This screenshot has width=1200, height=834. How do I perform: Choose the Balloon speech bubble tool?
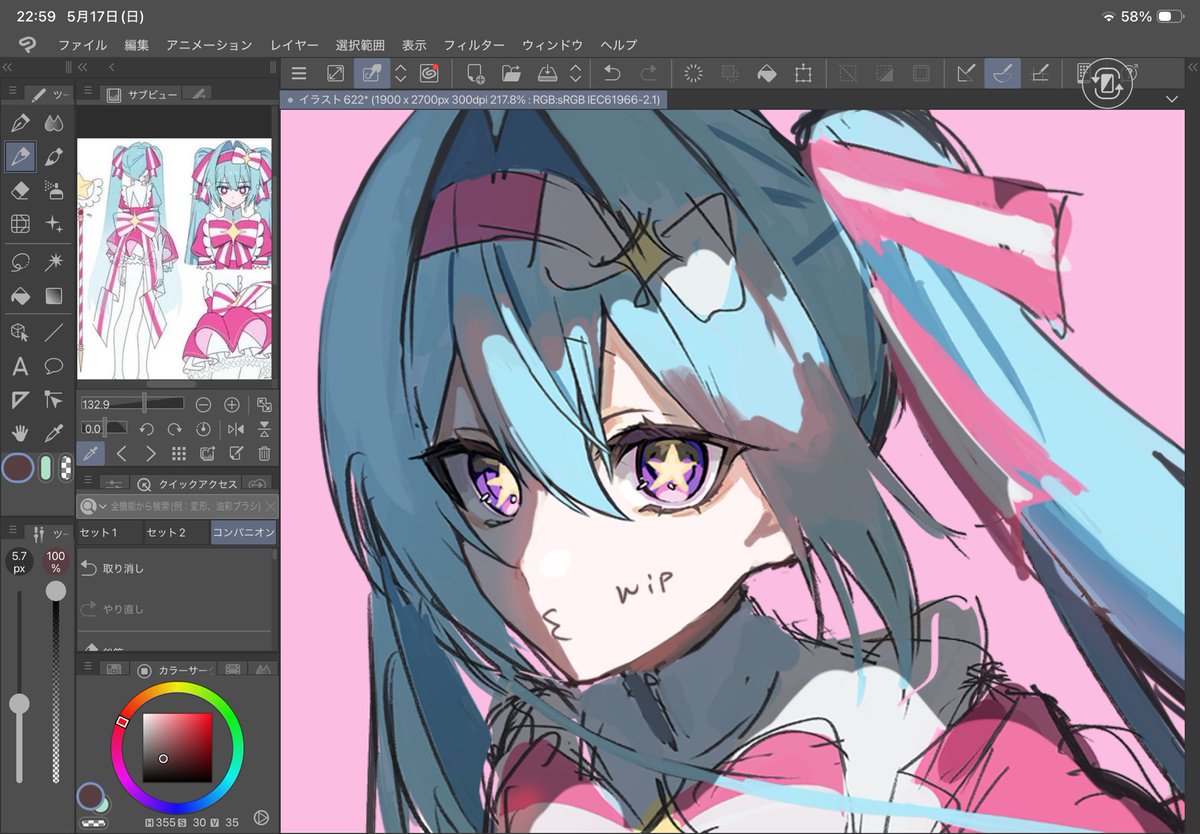pos(54,366)
